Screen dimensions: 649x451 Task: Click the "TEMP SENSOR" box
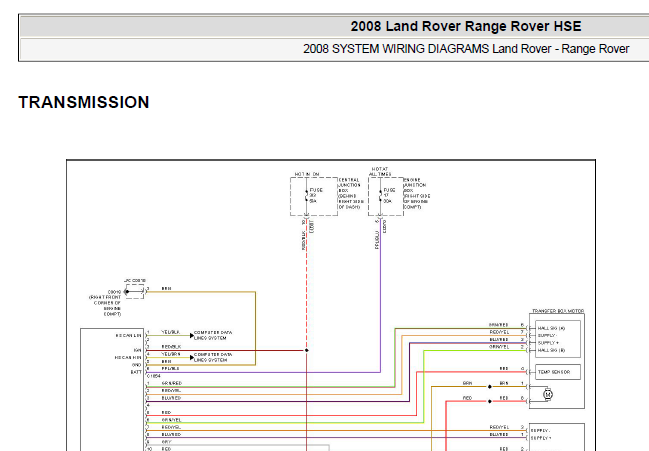point(558,372)
